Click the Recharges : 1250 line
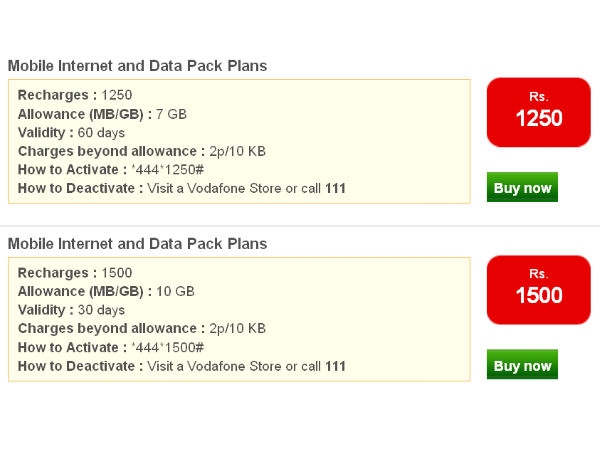The image size is (600, 450). point(75,95)
